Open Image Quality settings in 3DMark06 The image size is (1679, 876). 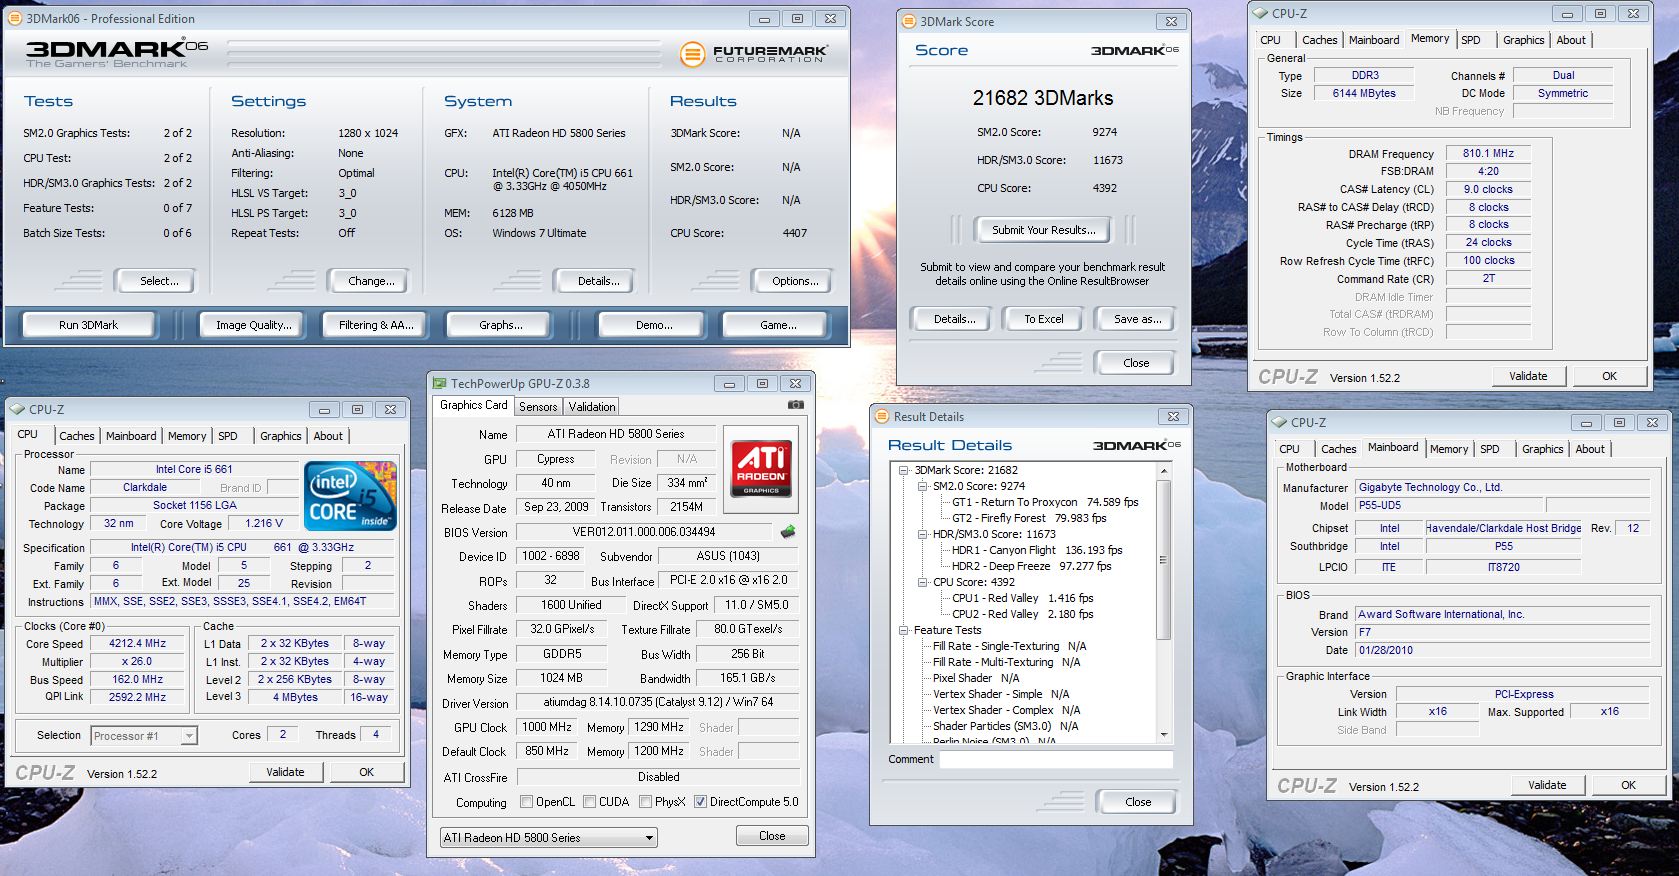tap(253, 325)
